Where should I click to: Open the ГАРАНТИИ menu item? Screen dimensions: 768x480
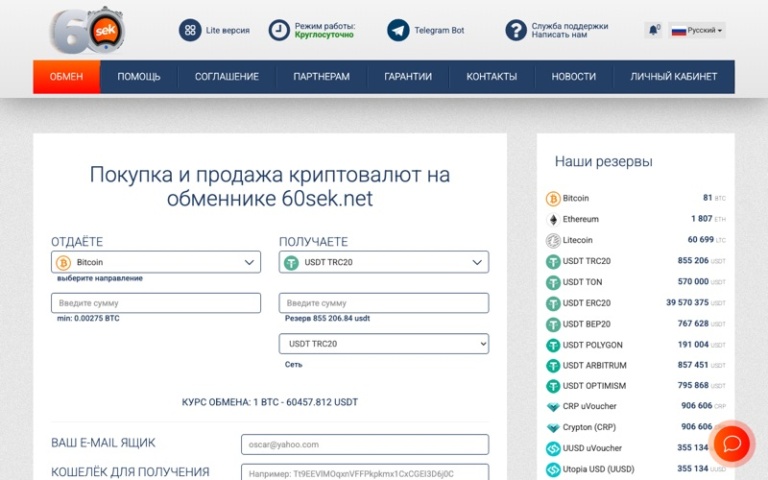[408, 77]
